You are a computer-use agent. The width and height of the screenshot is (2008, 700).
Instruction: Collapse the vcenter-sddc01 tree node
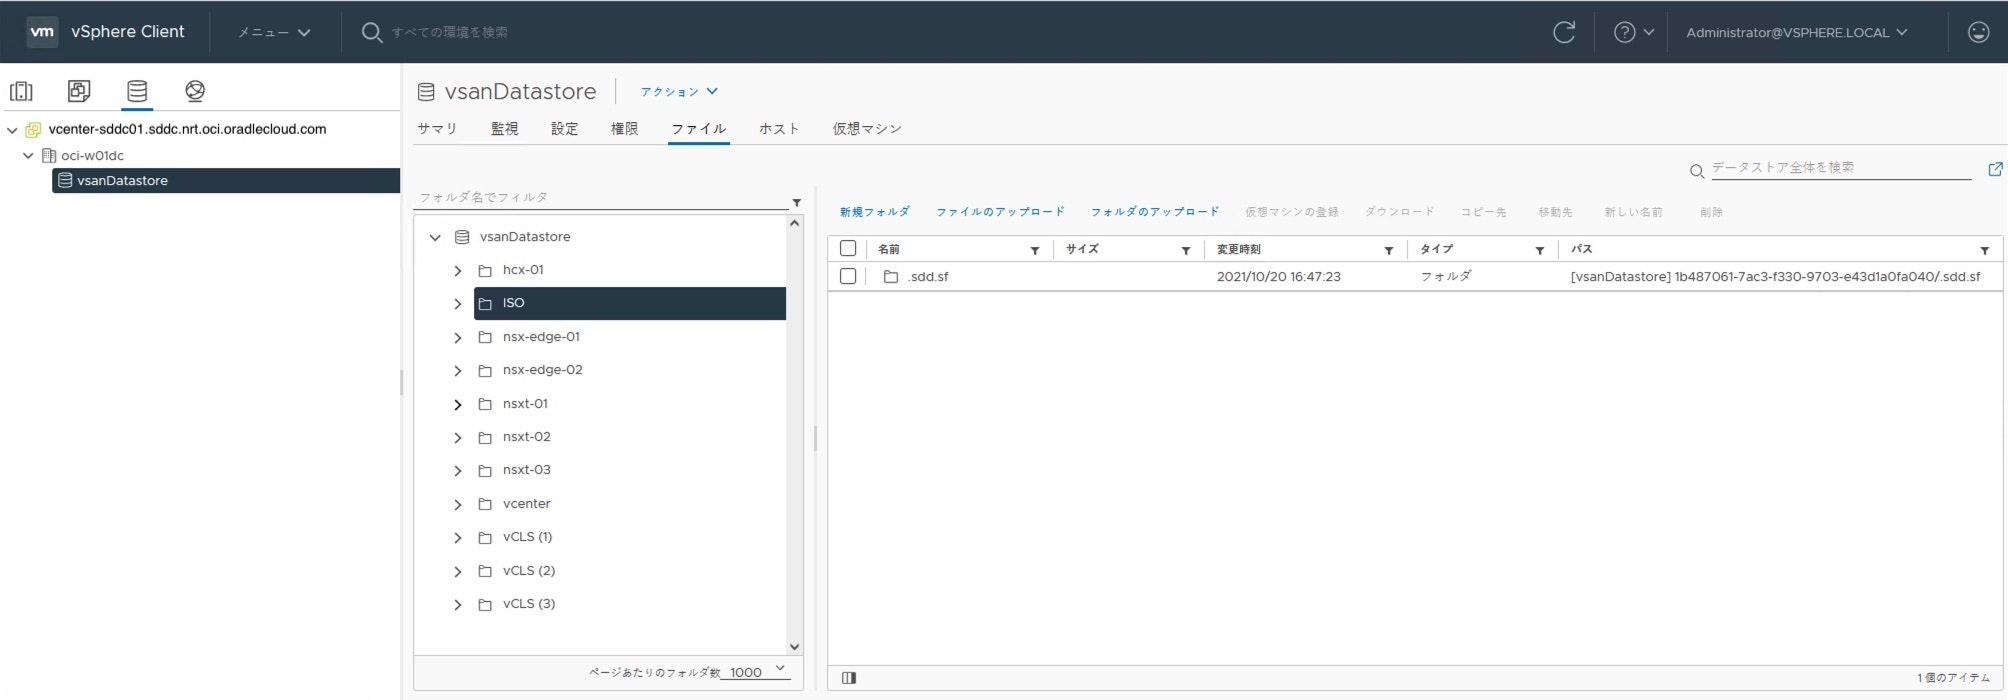pyautogui.click(x=12, y=130)
